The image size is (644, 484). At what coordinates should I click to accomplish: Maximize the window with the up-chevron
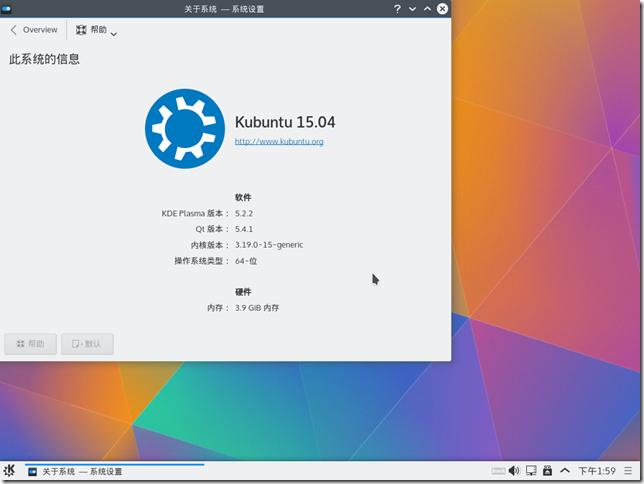(427, 9)
